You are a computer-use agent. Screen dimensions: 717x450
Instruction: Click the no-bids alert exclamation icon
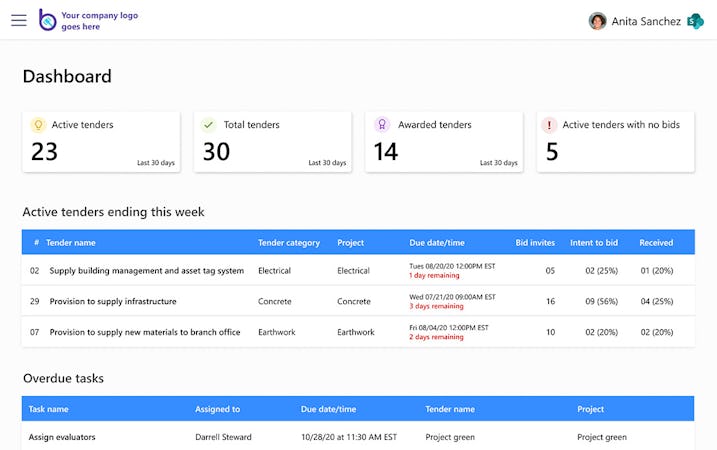(x=549, y=125)
